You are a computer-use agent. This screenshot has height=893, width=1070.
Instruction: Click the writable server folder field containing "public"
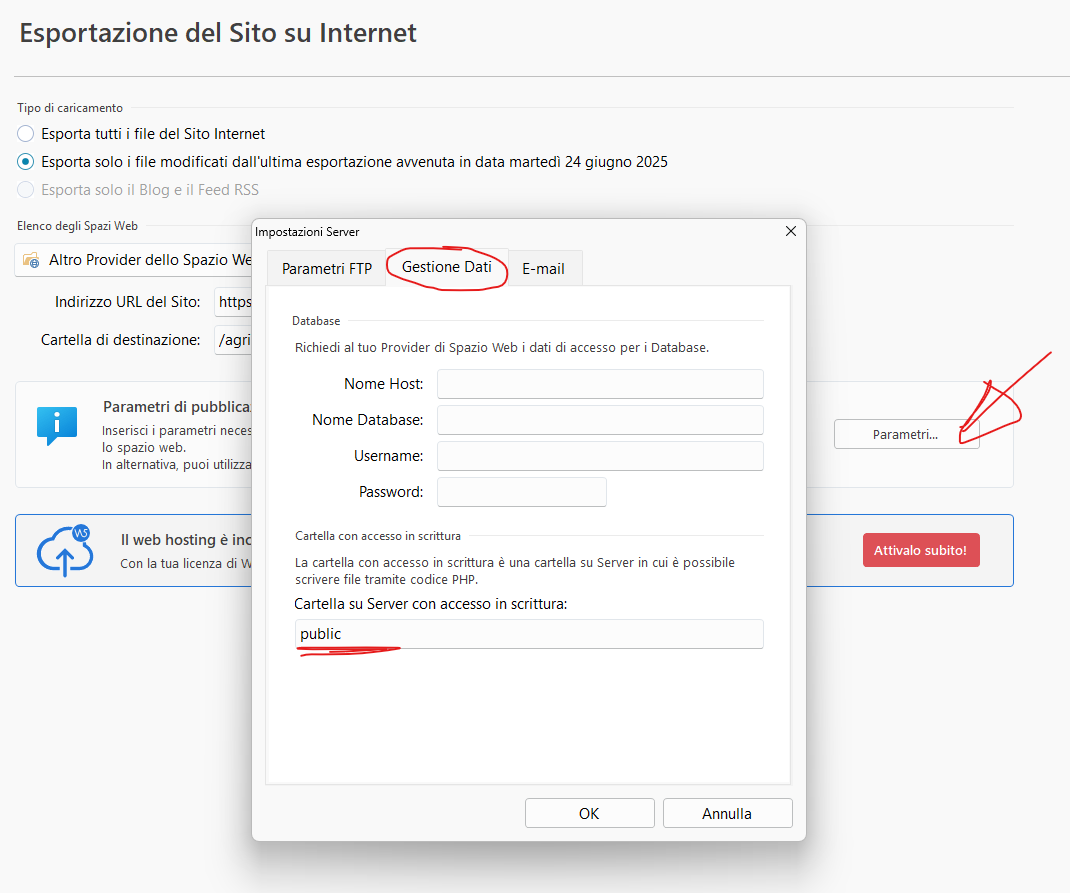529,634
